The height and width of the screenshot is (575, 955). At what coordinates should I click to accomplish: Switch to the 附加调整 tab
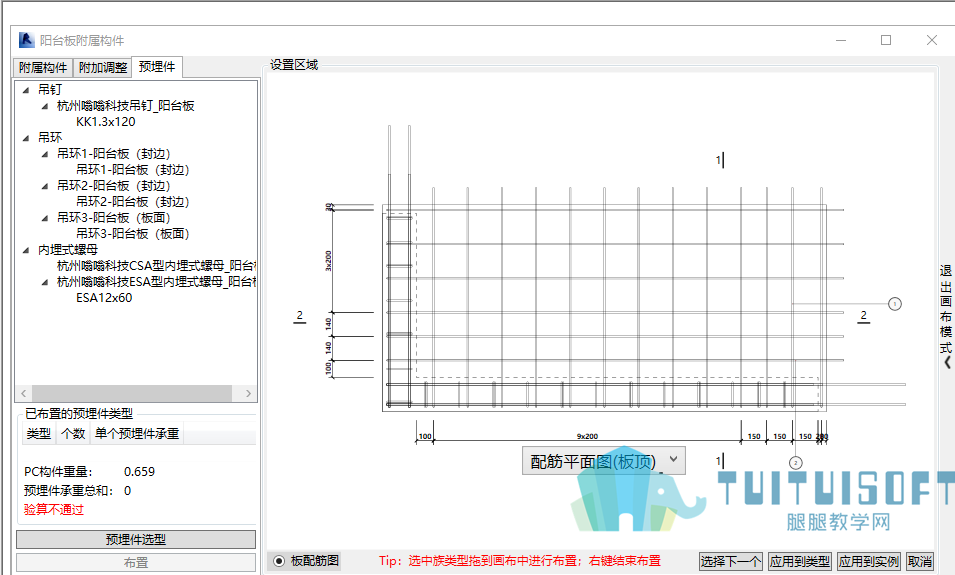point(103,67)
